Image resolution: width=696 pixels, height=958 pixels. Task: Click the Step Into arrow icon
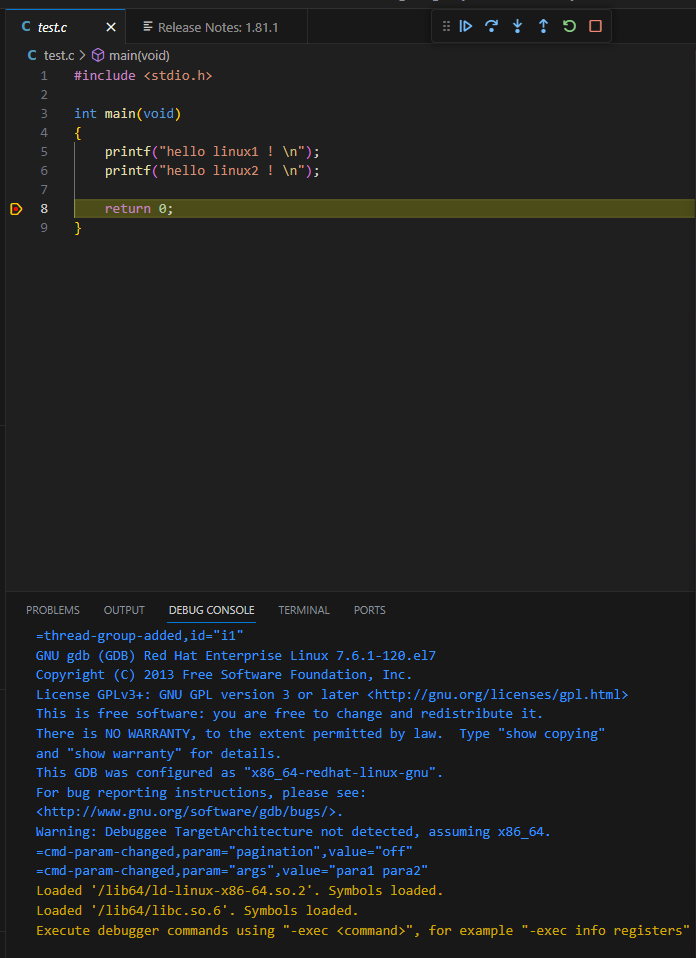point(518,26)
